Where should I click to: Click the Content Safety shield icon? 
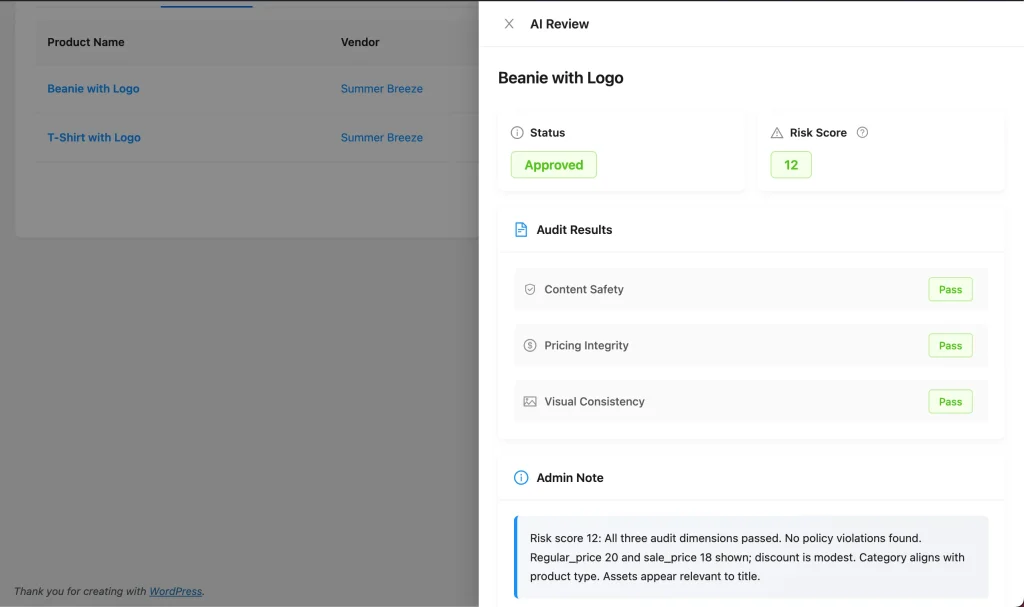coord(530,289)
